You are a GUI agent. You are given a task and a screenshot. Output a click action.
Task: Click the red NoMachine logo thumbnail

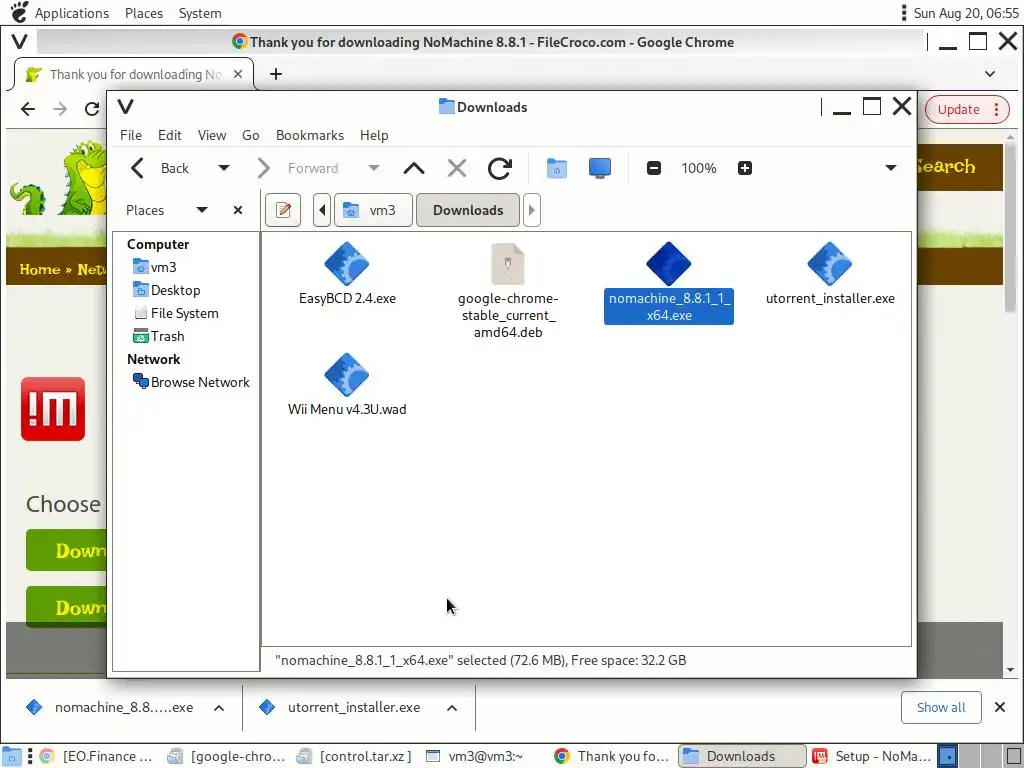coord(53,409)
